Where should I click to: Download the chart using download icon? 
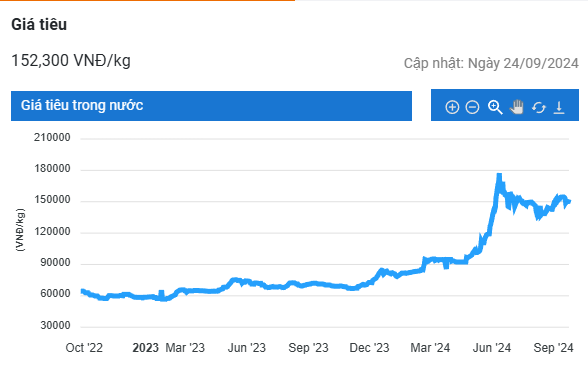coord(559,108)
